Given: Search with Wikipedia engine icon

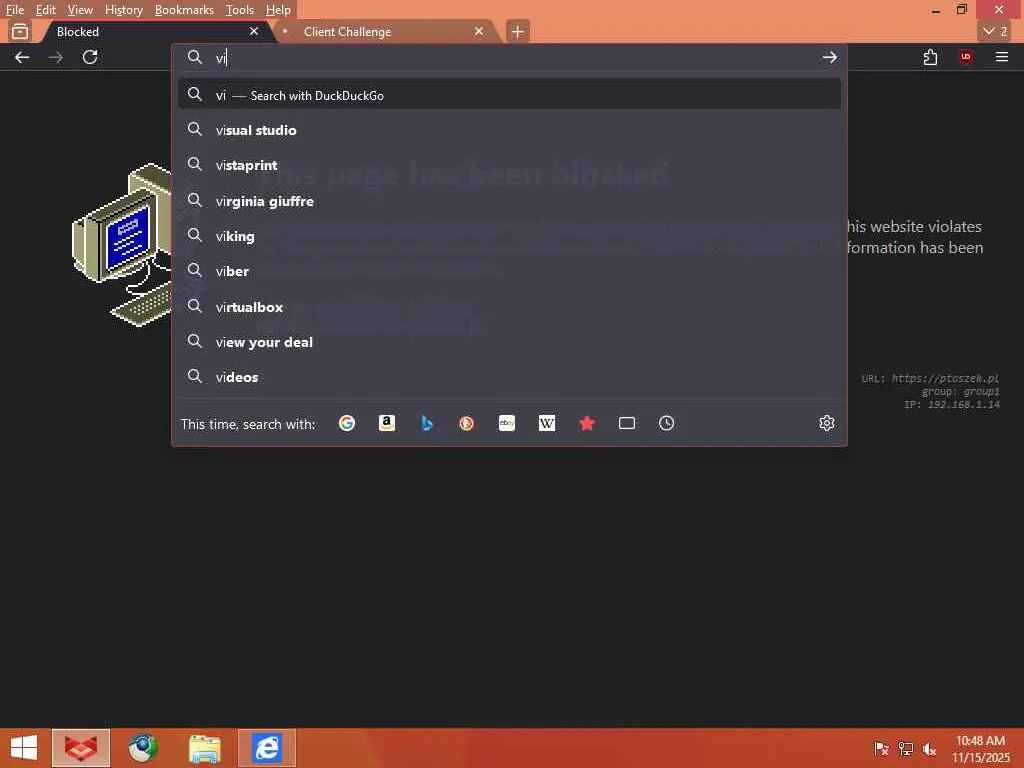Looking at the screenshot, I should (x=547, y=423).
